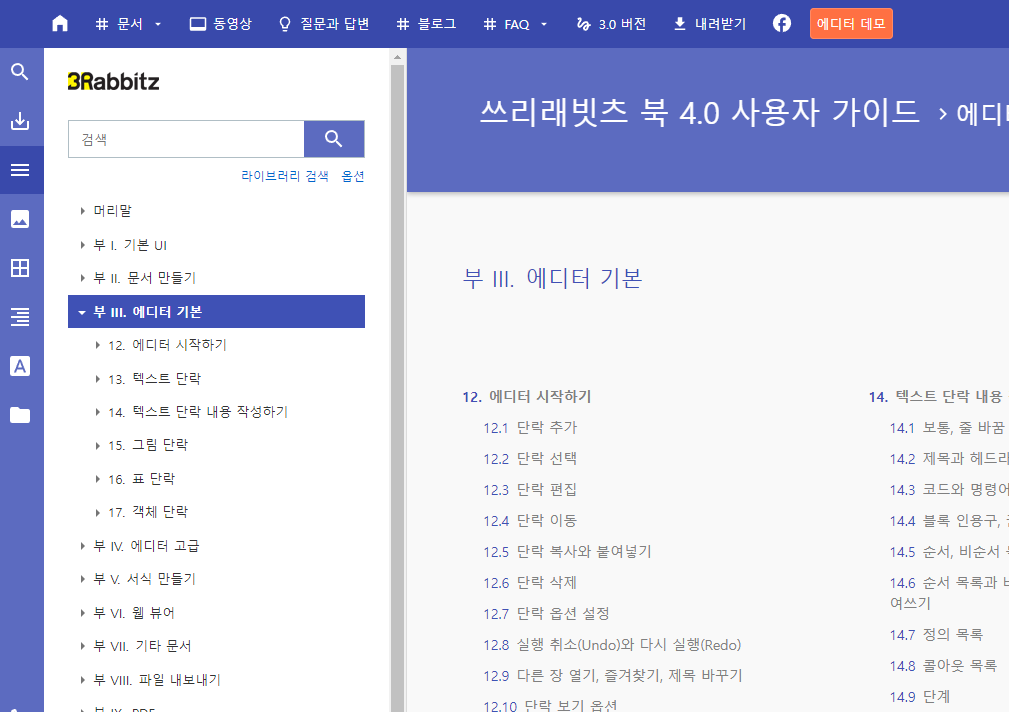The image size is (1009, 712).
Task: Expand 부 VI. 웹 뷰어 node
Action: click(82, 613)
